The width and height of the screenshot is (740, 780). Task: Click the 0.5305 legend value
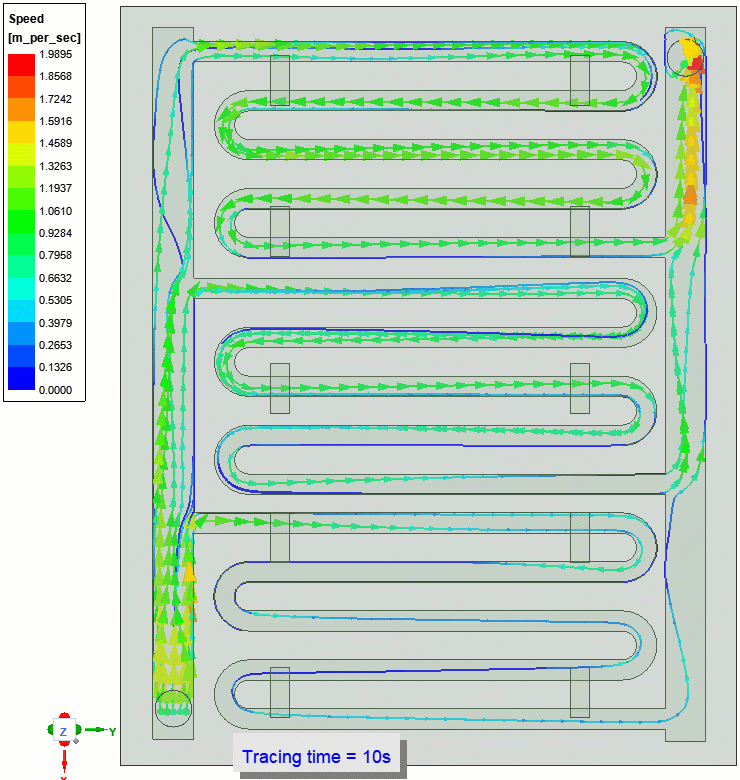click(55, 300)
